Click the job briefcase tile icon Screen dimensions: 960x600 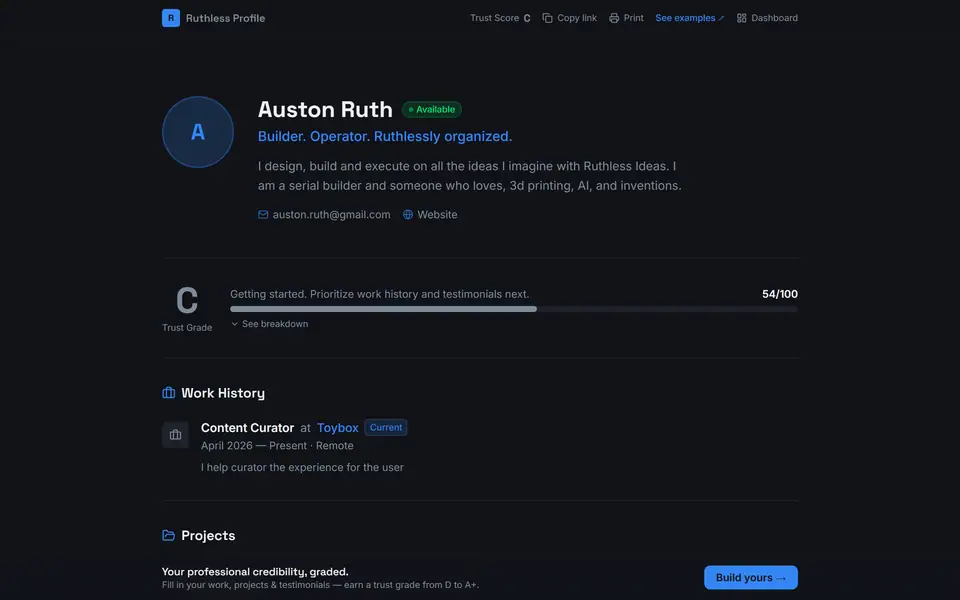point(175,435)
